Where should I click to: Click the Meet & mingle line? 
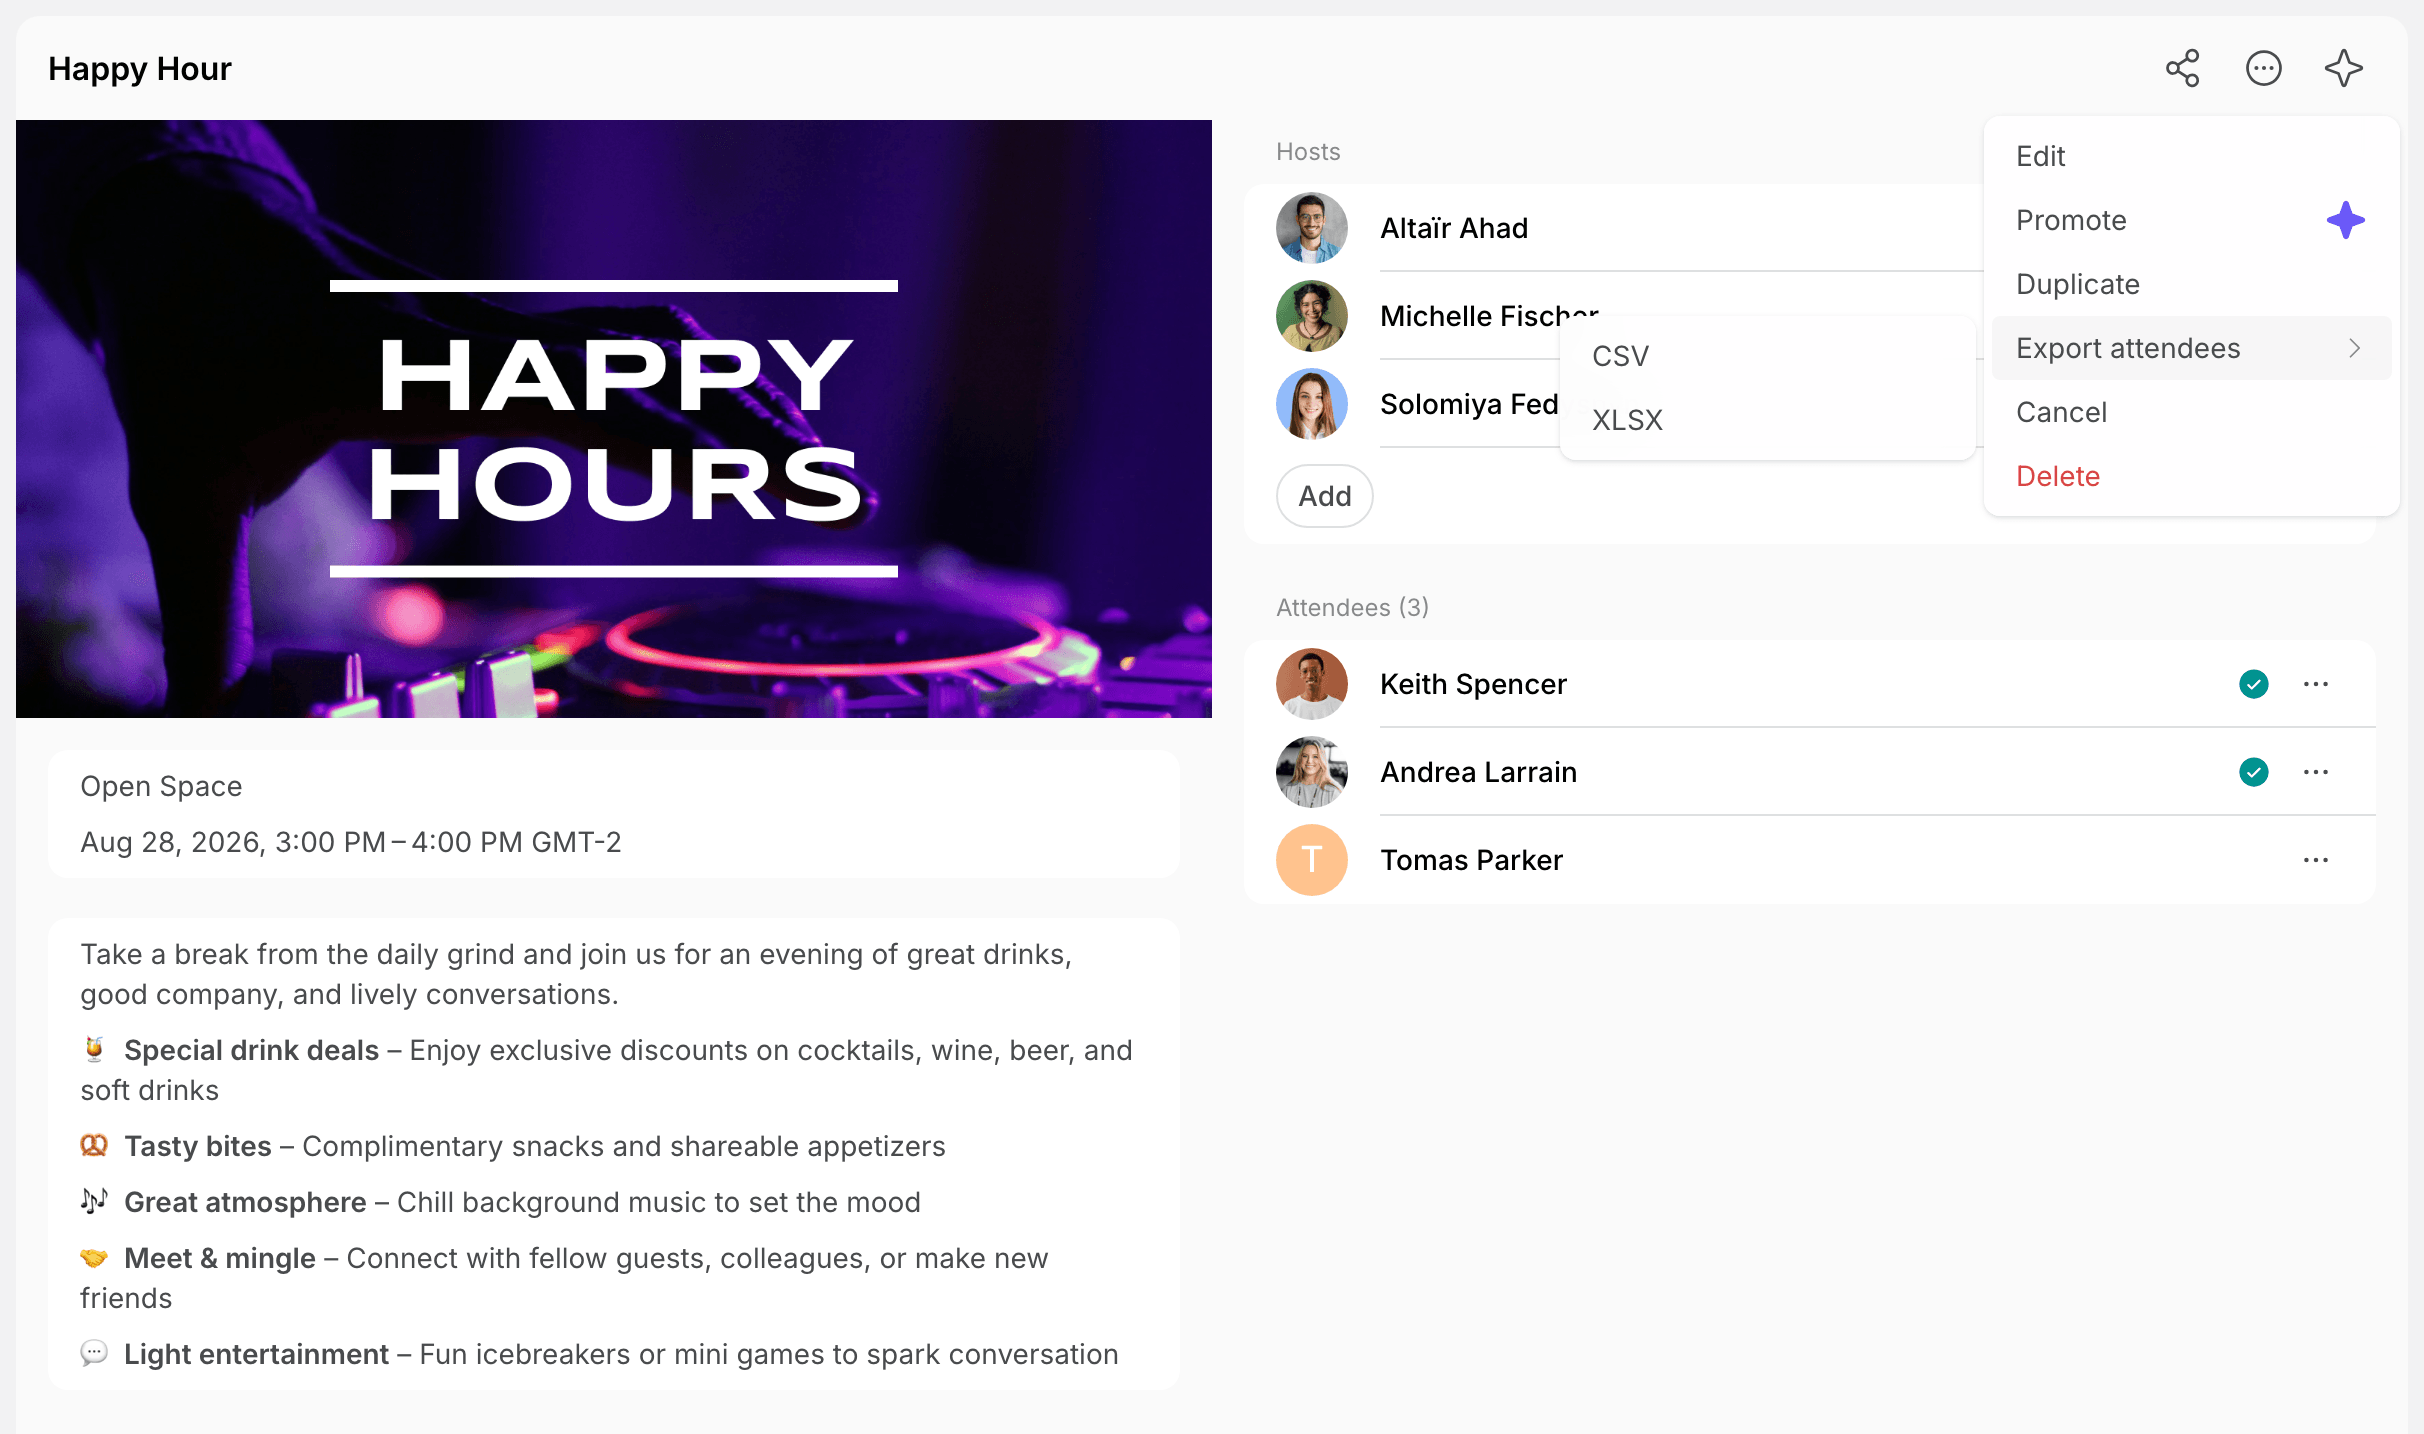coord(564,1278)
